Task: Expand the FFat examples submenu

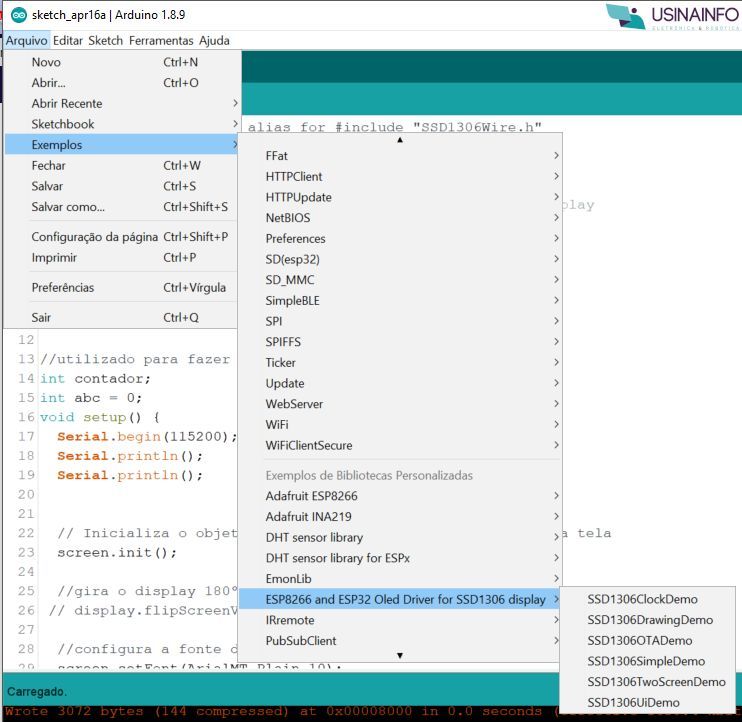Action: (x=400, y=156)
